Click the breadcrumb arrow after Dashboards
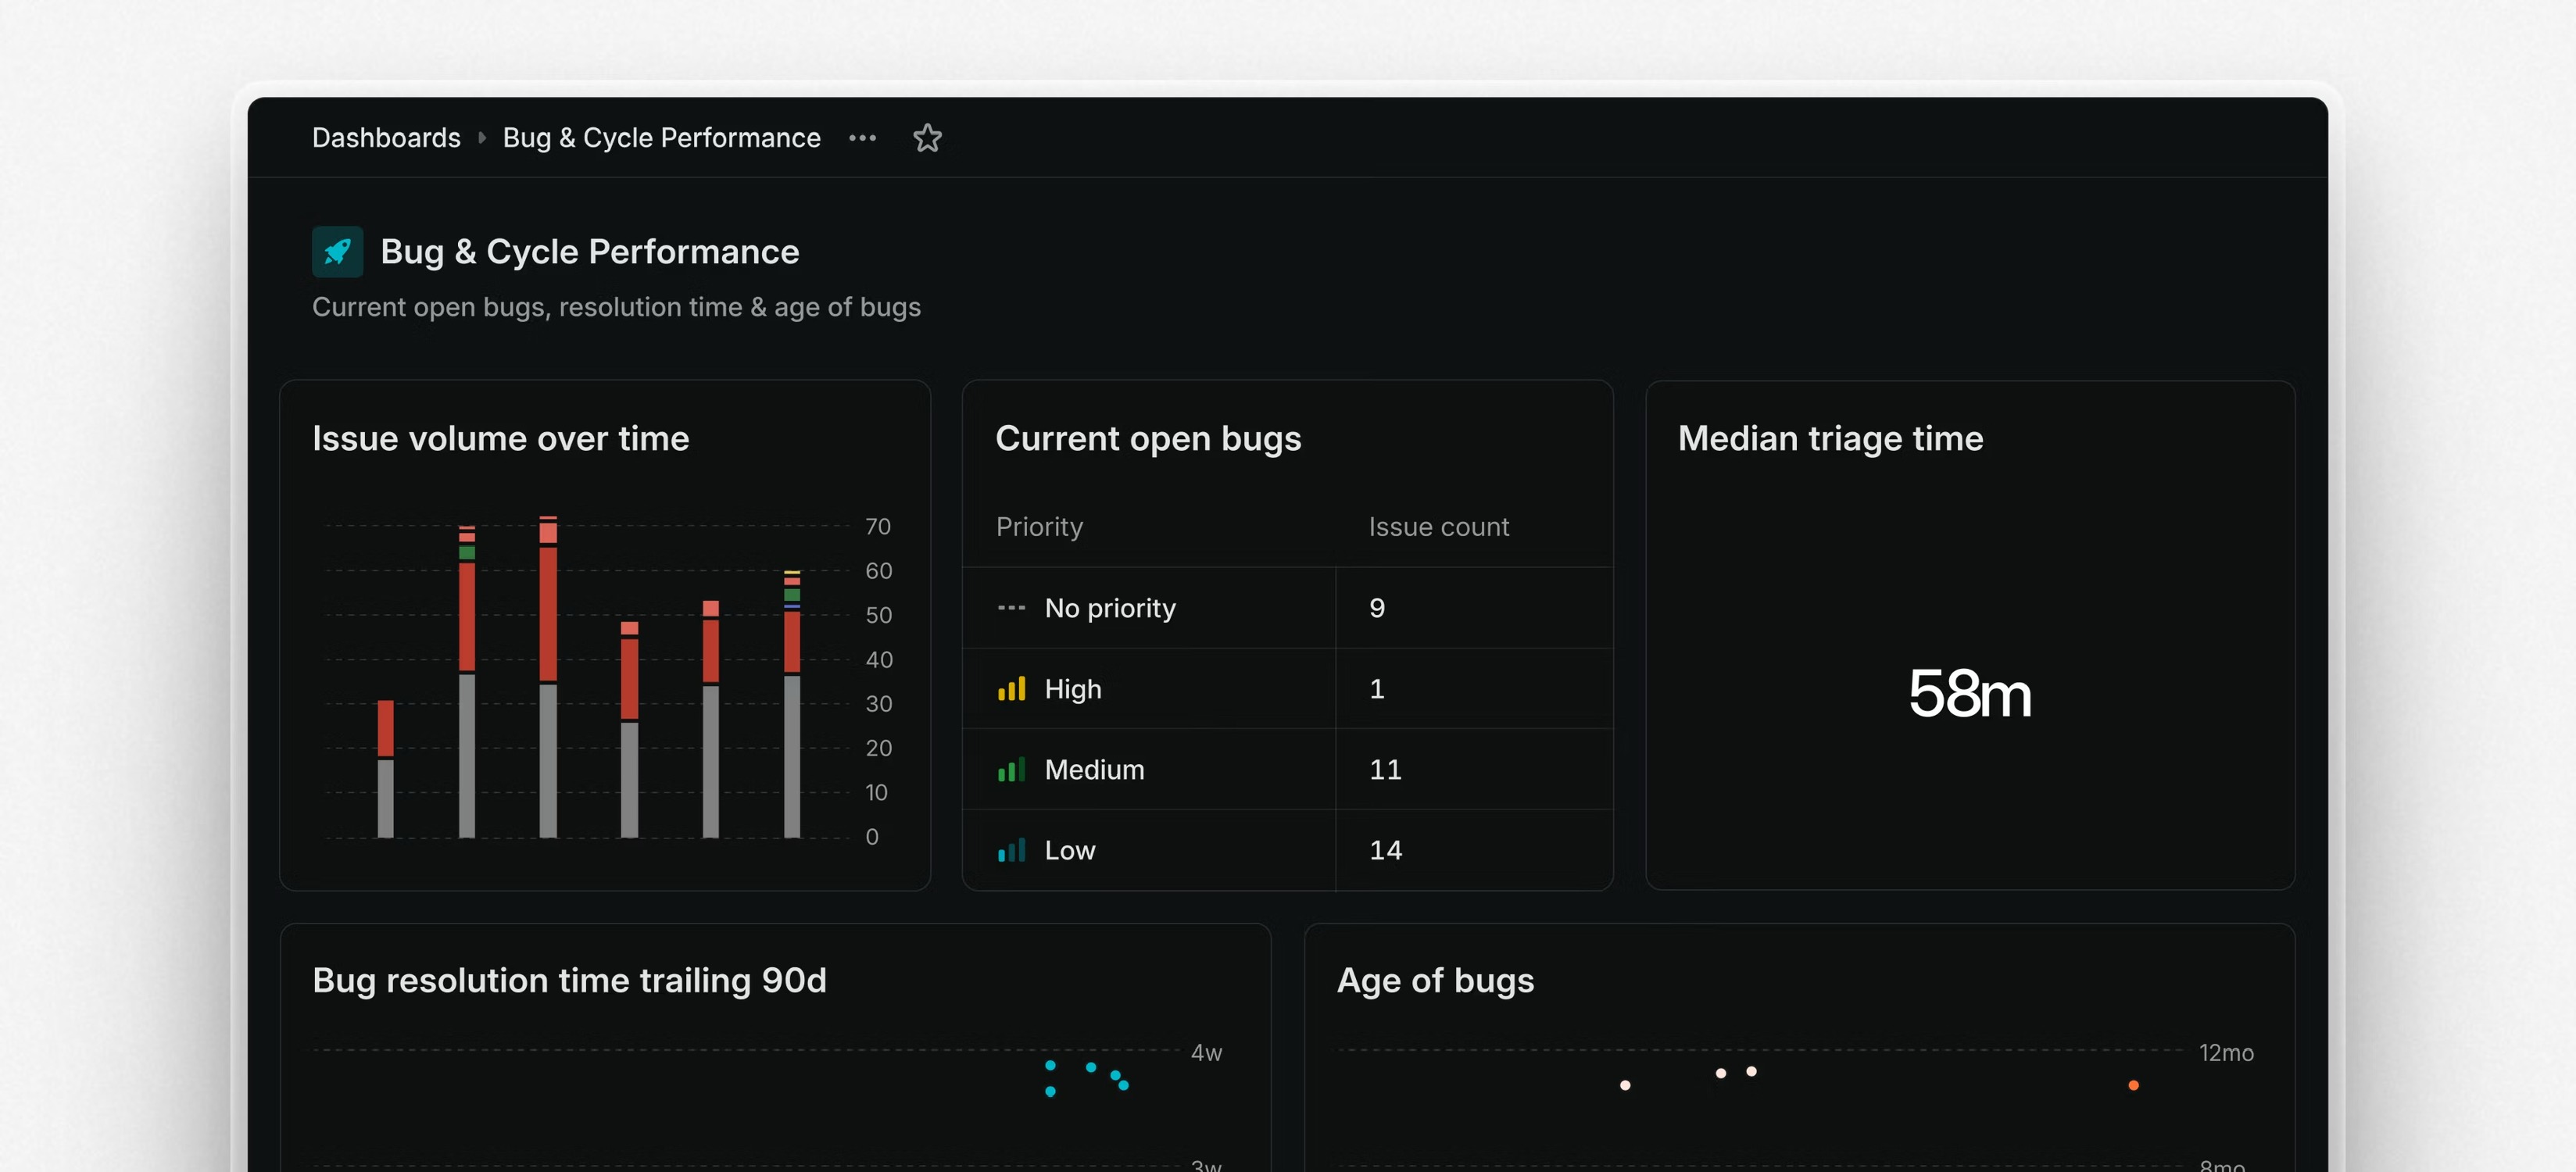The image size is (2576, 1172). [x=482, y=138]
